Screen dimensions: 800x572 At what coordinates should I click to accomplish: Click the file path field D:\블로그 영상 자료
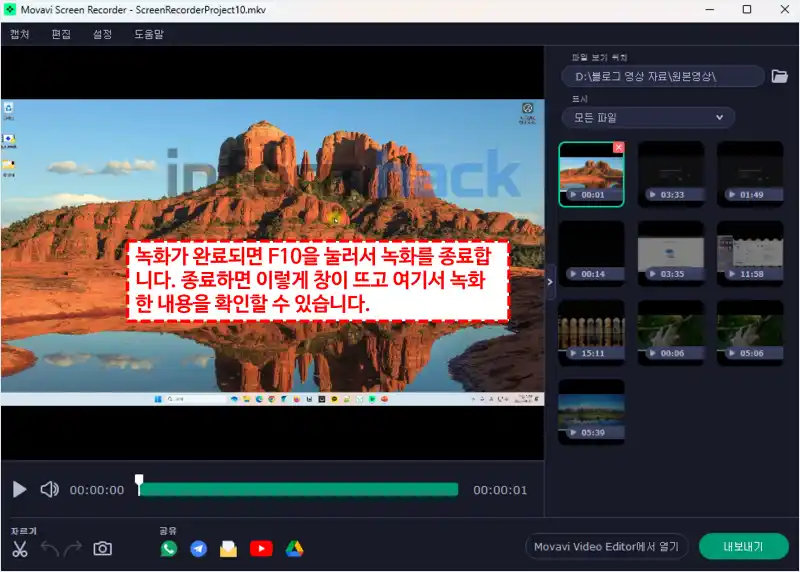click(662, 77)
